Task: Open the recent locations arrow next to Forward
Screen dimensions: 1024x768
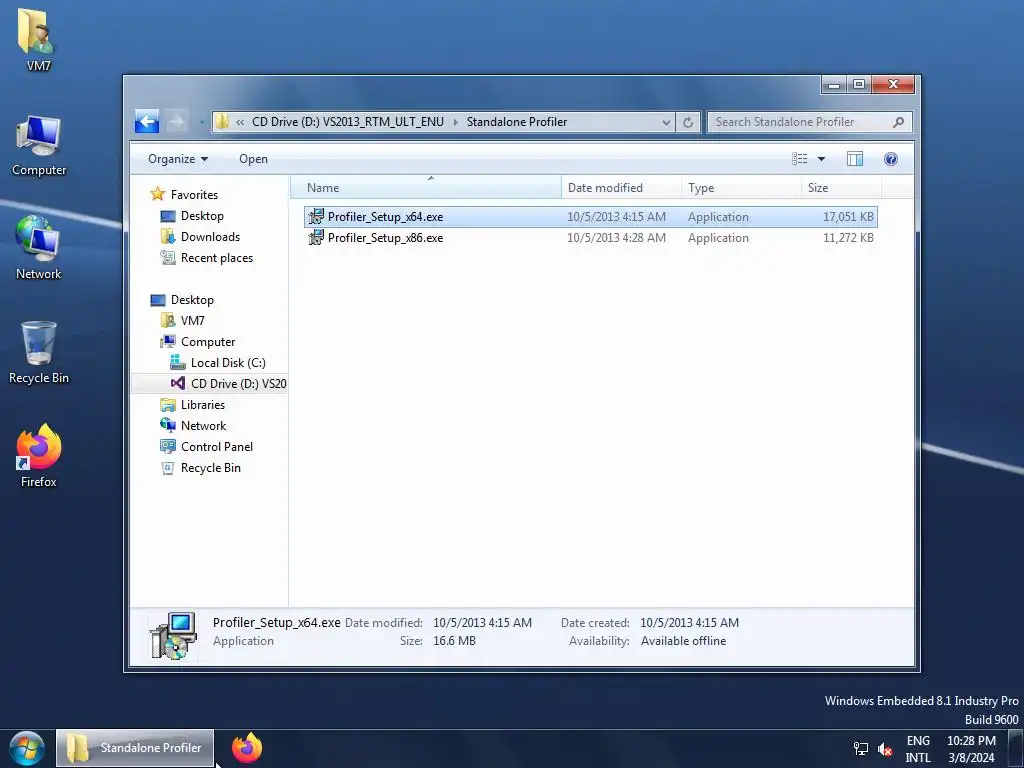Action: [201, 122]
